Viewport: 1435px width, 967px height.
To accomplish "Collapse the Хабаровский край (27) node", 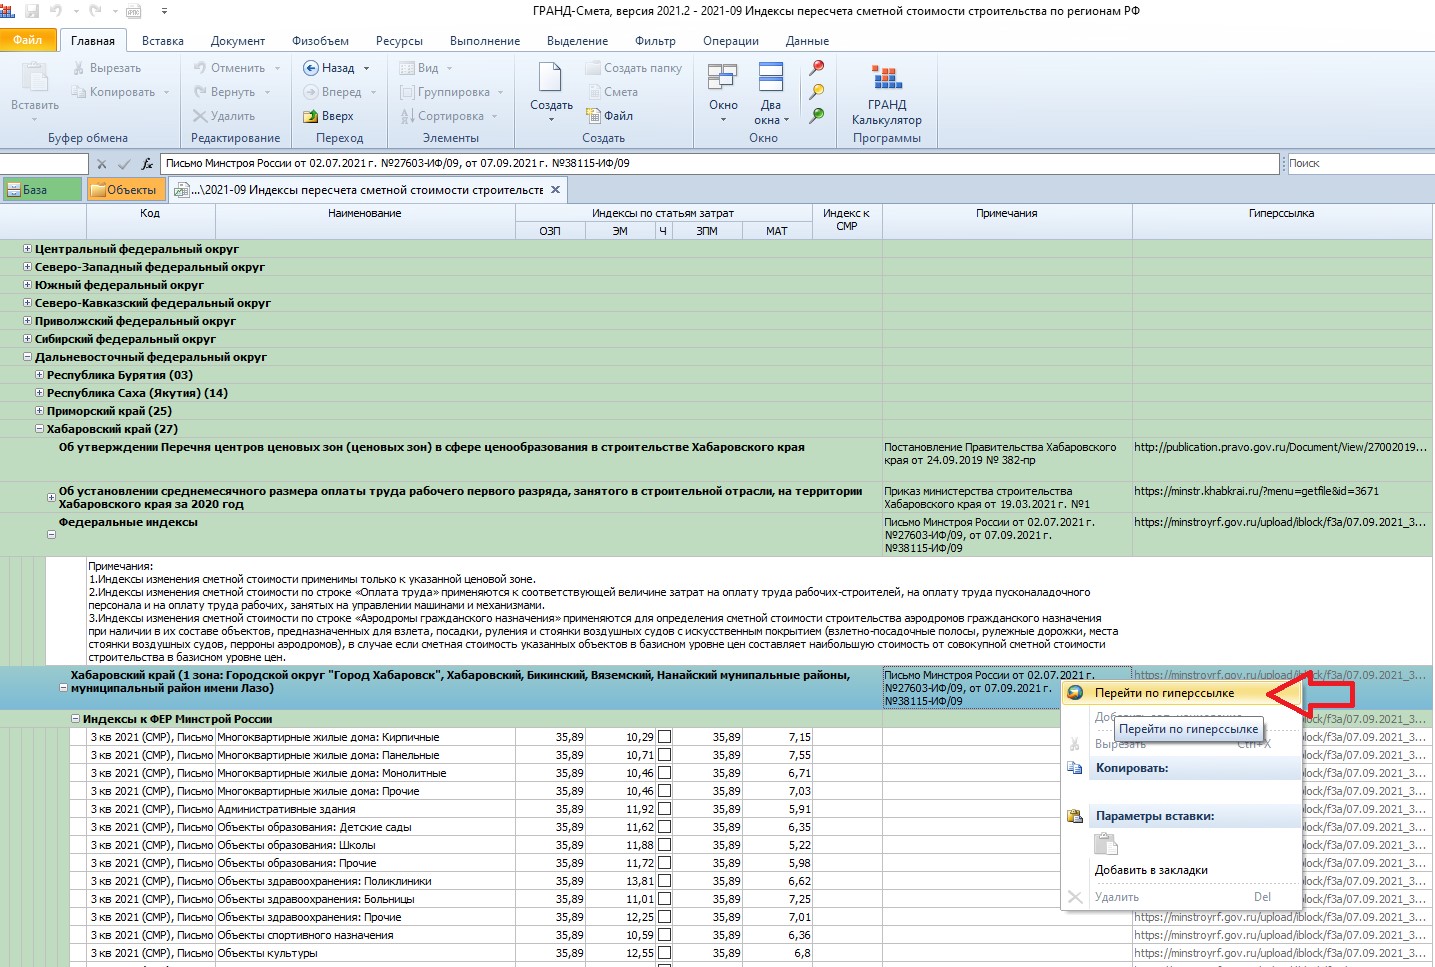I will click(x=40, y=429).
